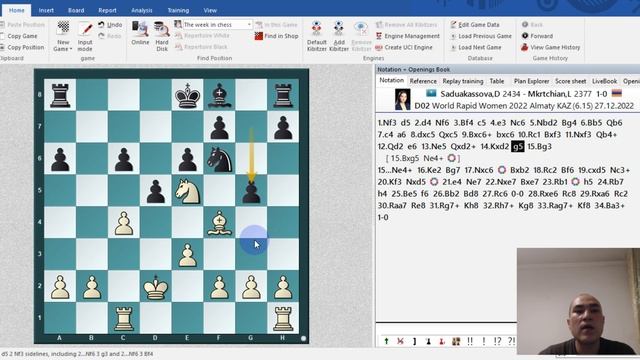Click the side-to-move indicator dot by board
The image size is (640, 360).
(303, 338)
